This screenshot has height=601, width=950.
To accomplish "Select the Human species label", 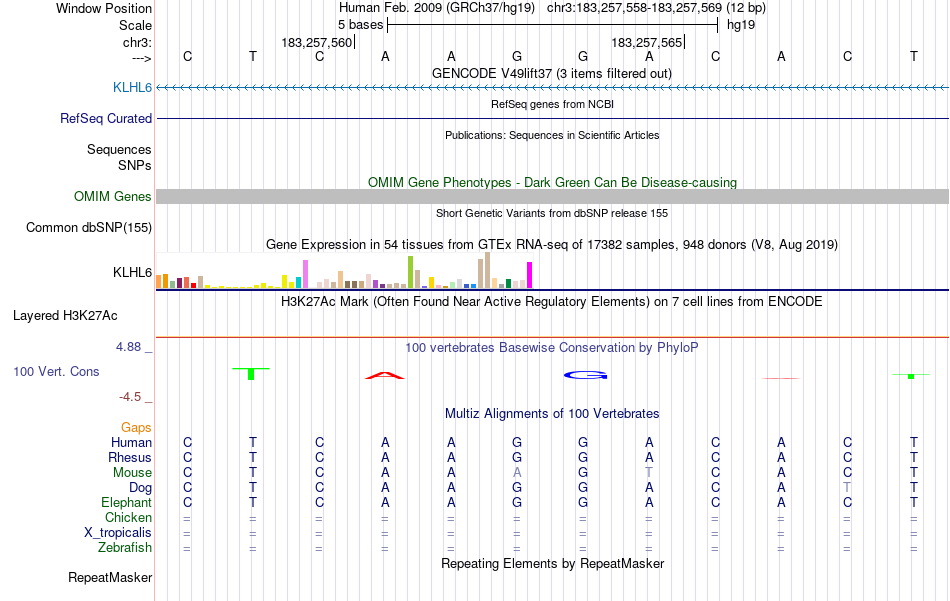I will coord(131,443).
